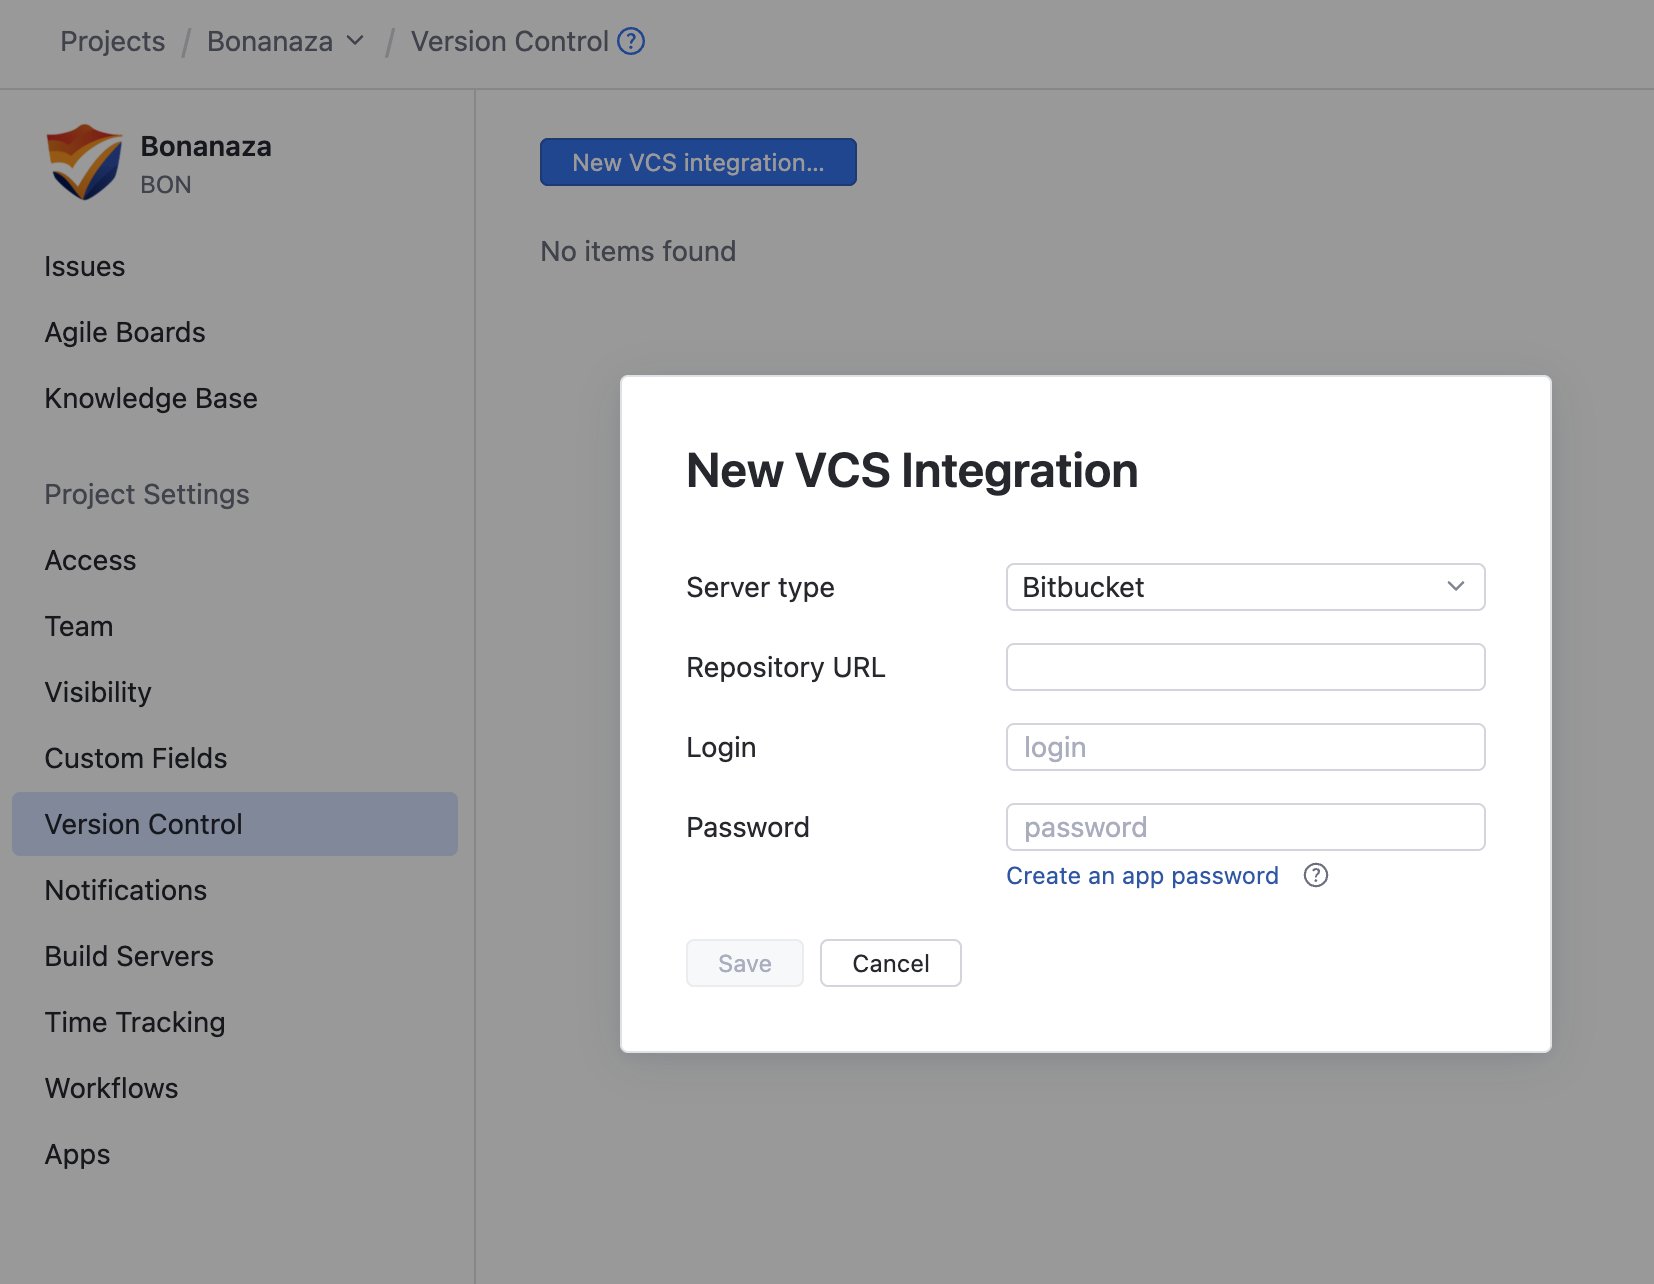Expand the Bonanaza breadcrumb chevron
This screenshot has width=1654, height=1284.
(x=355, y=41)
